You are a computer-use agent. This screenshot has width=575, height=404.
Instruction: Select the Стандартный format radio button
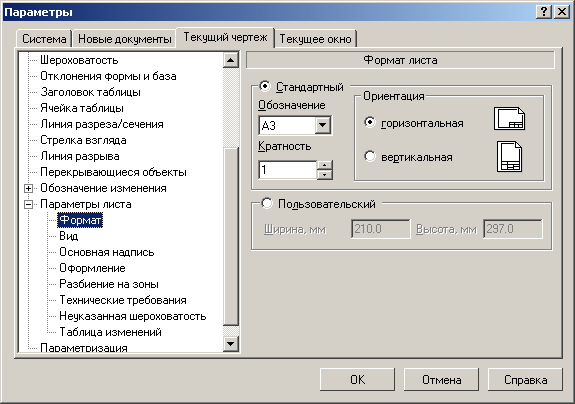point(265,87)
